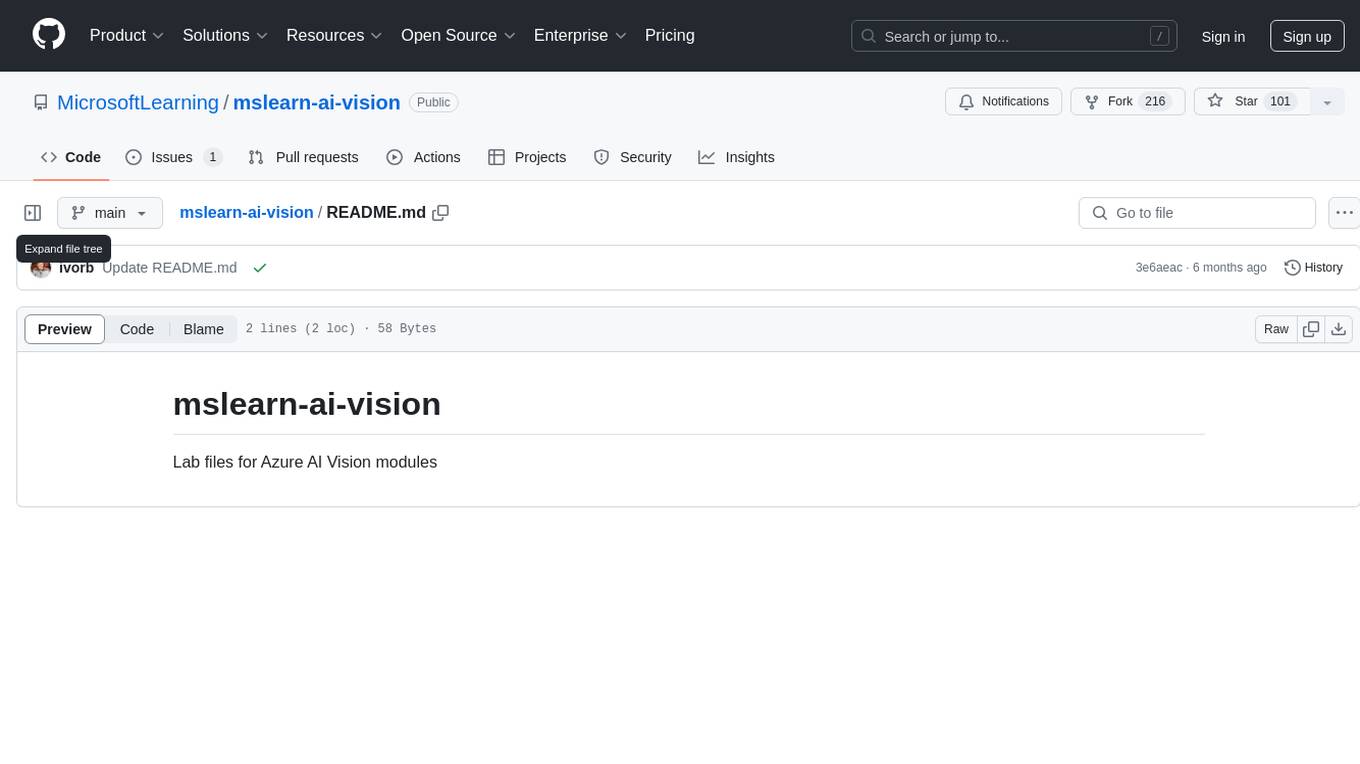The image size is (1360, 764).
Task: Click the mslearn-ai-vision README heading
Action: coord(307,404)
